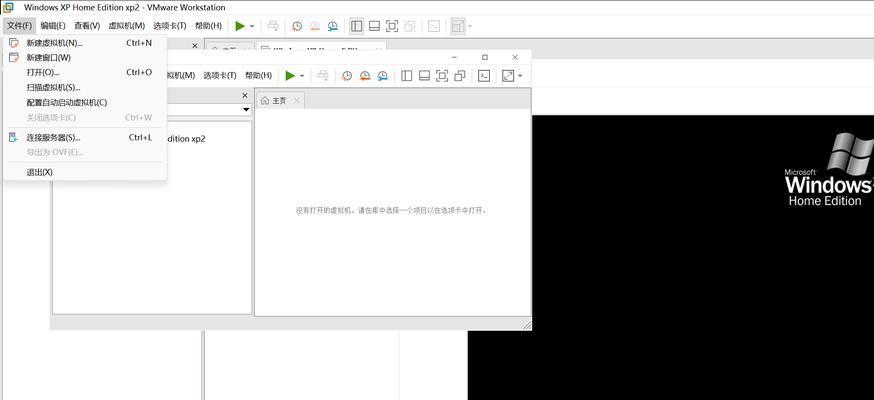Viewport: 874px width, 400px height.
Task: Expand power options arrow in front window toolbar
Action: [302, 76]
